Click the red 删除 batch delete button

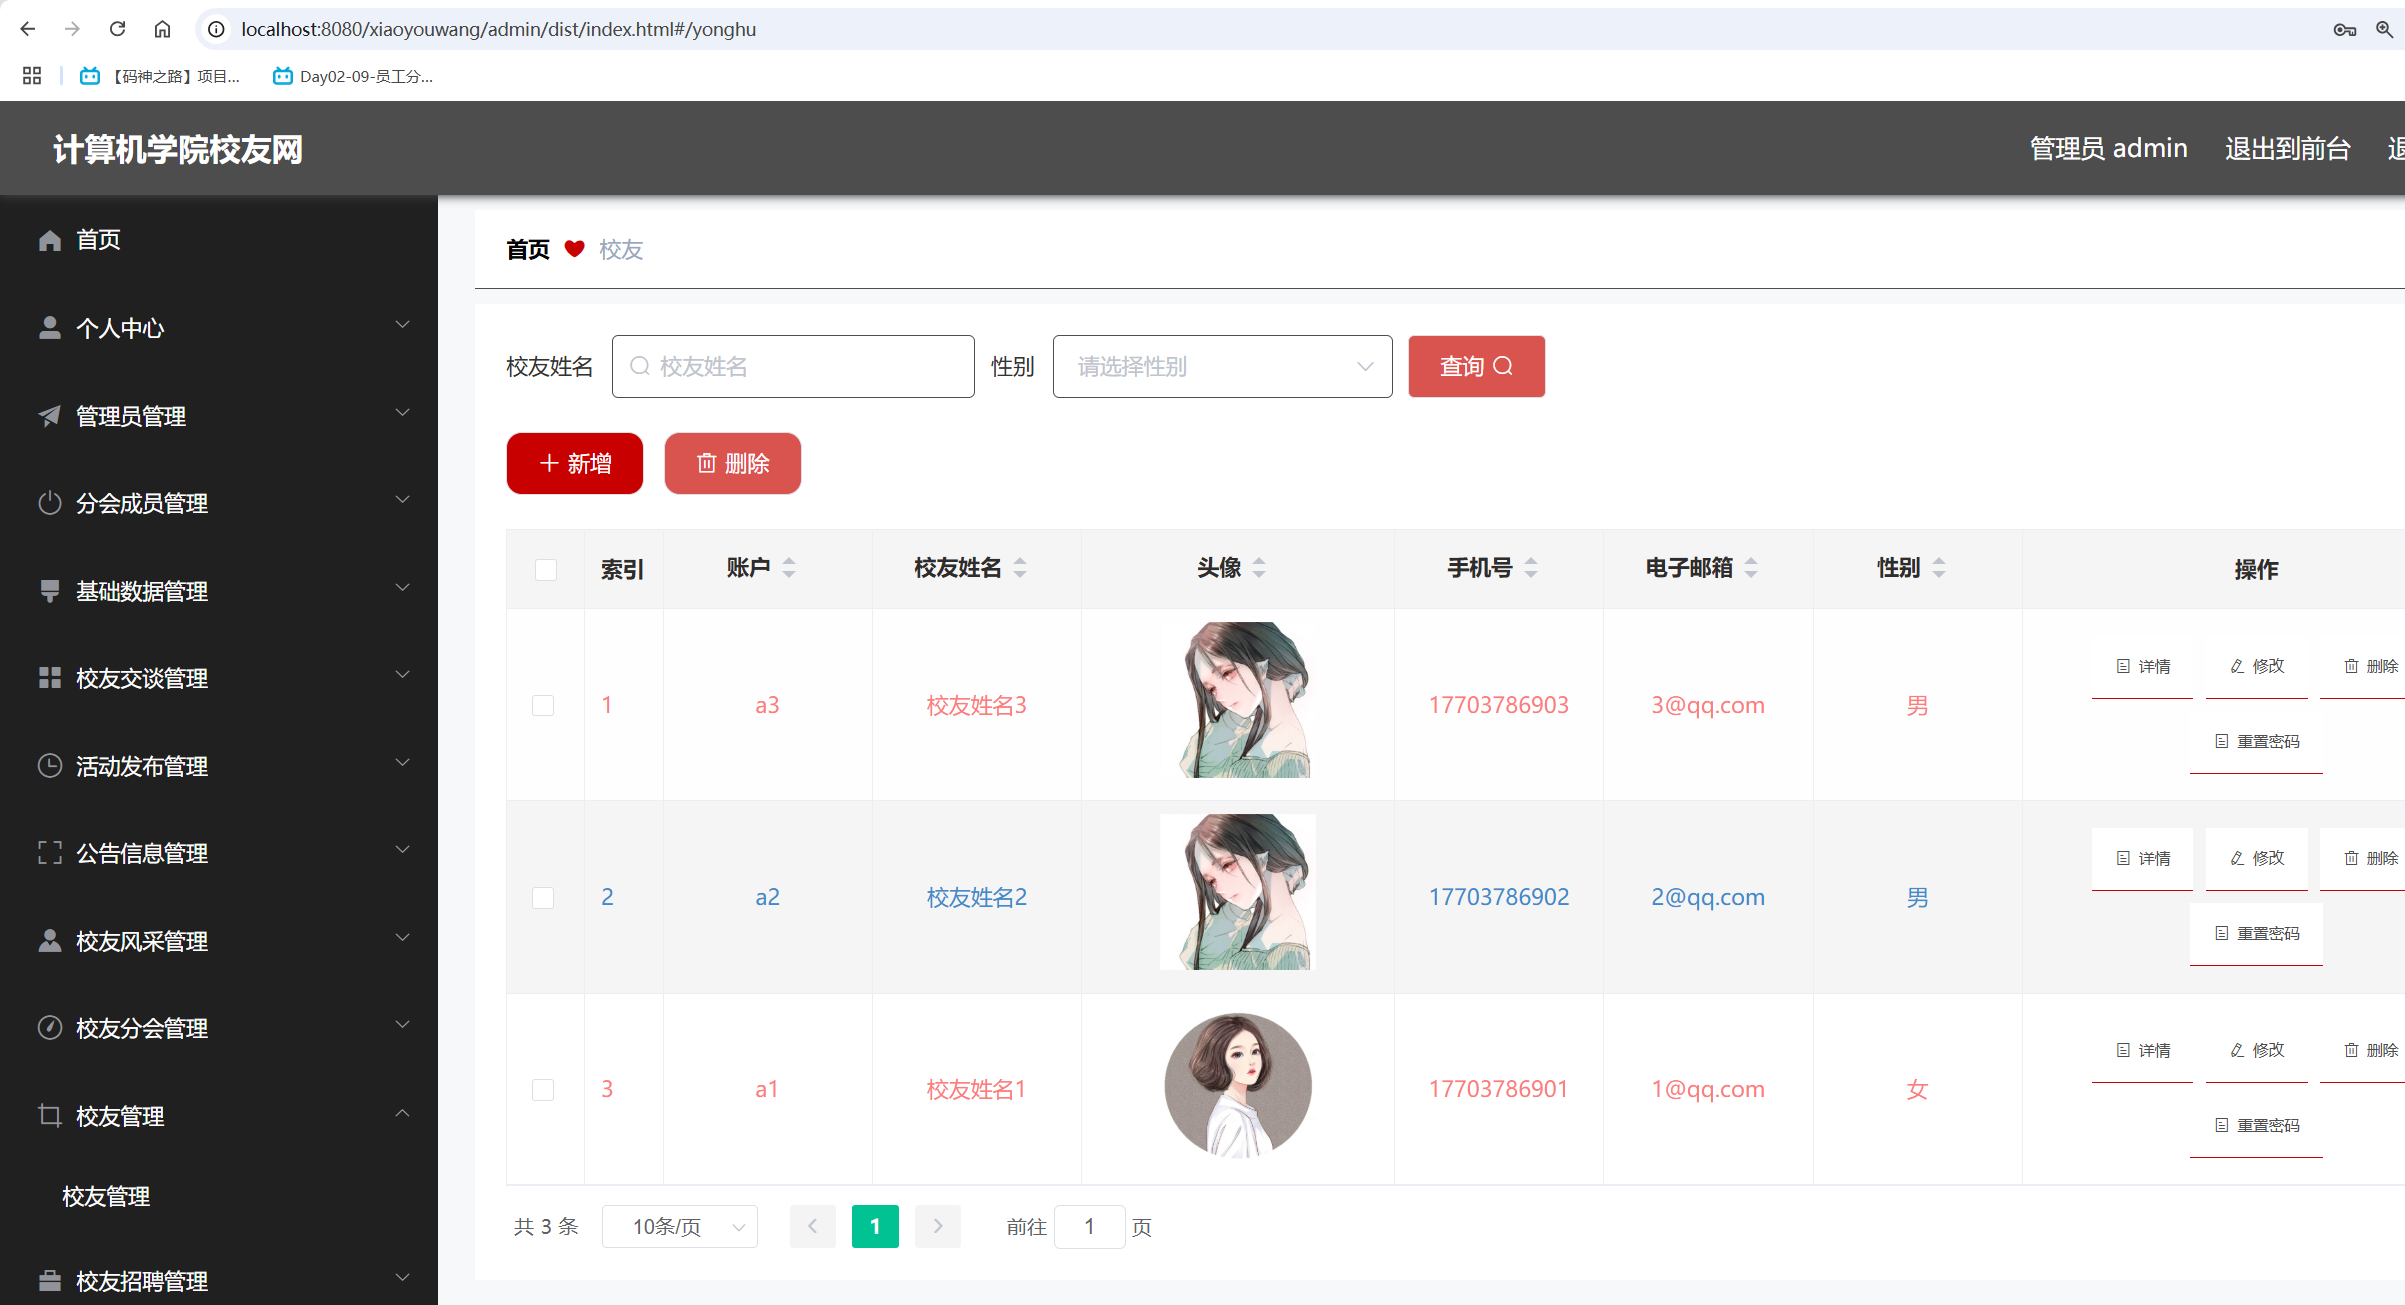click(733, 464)
